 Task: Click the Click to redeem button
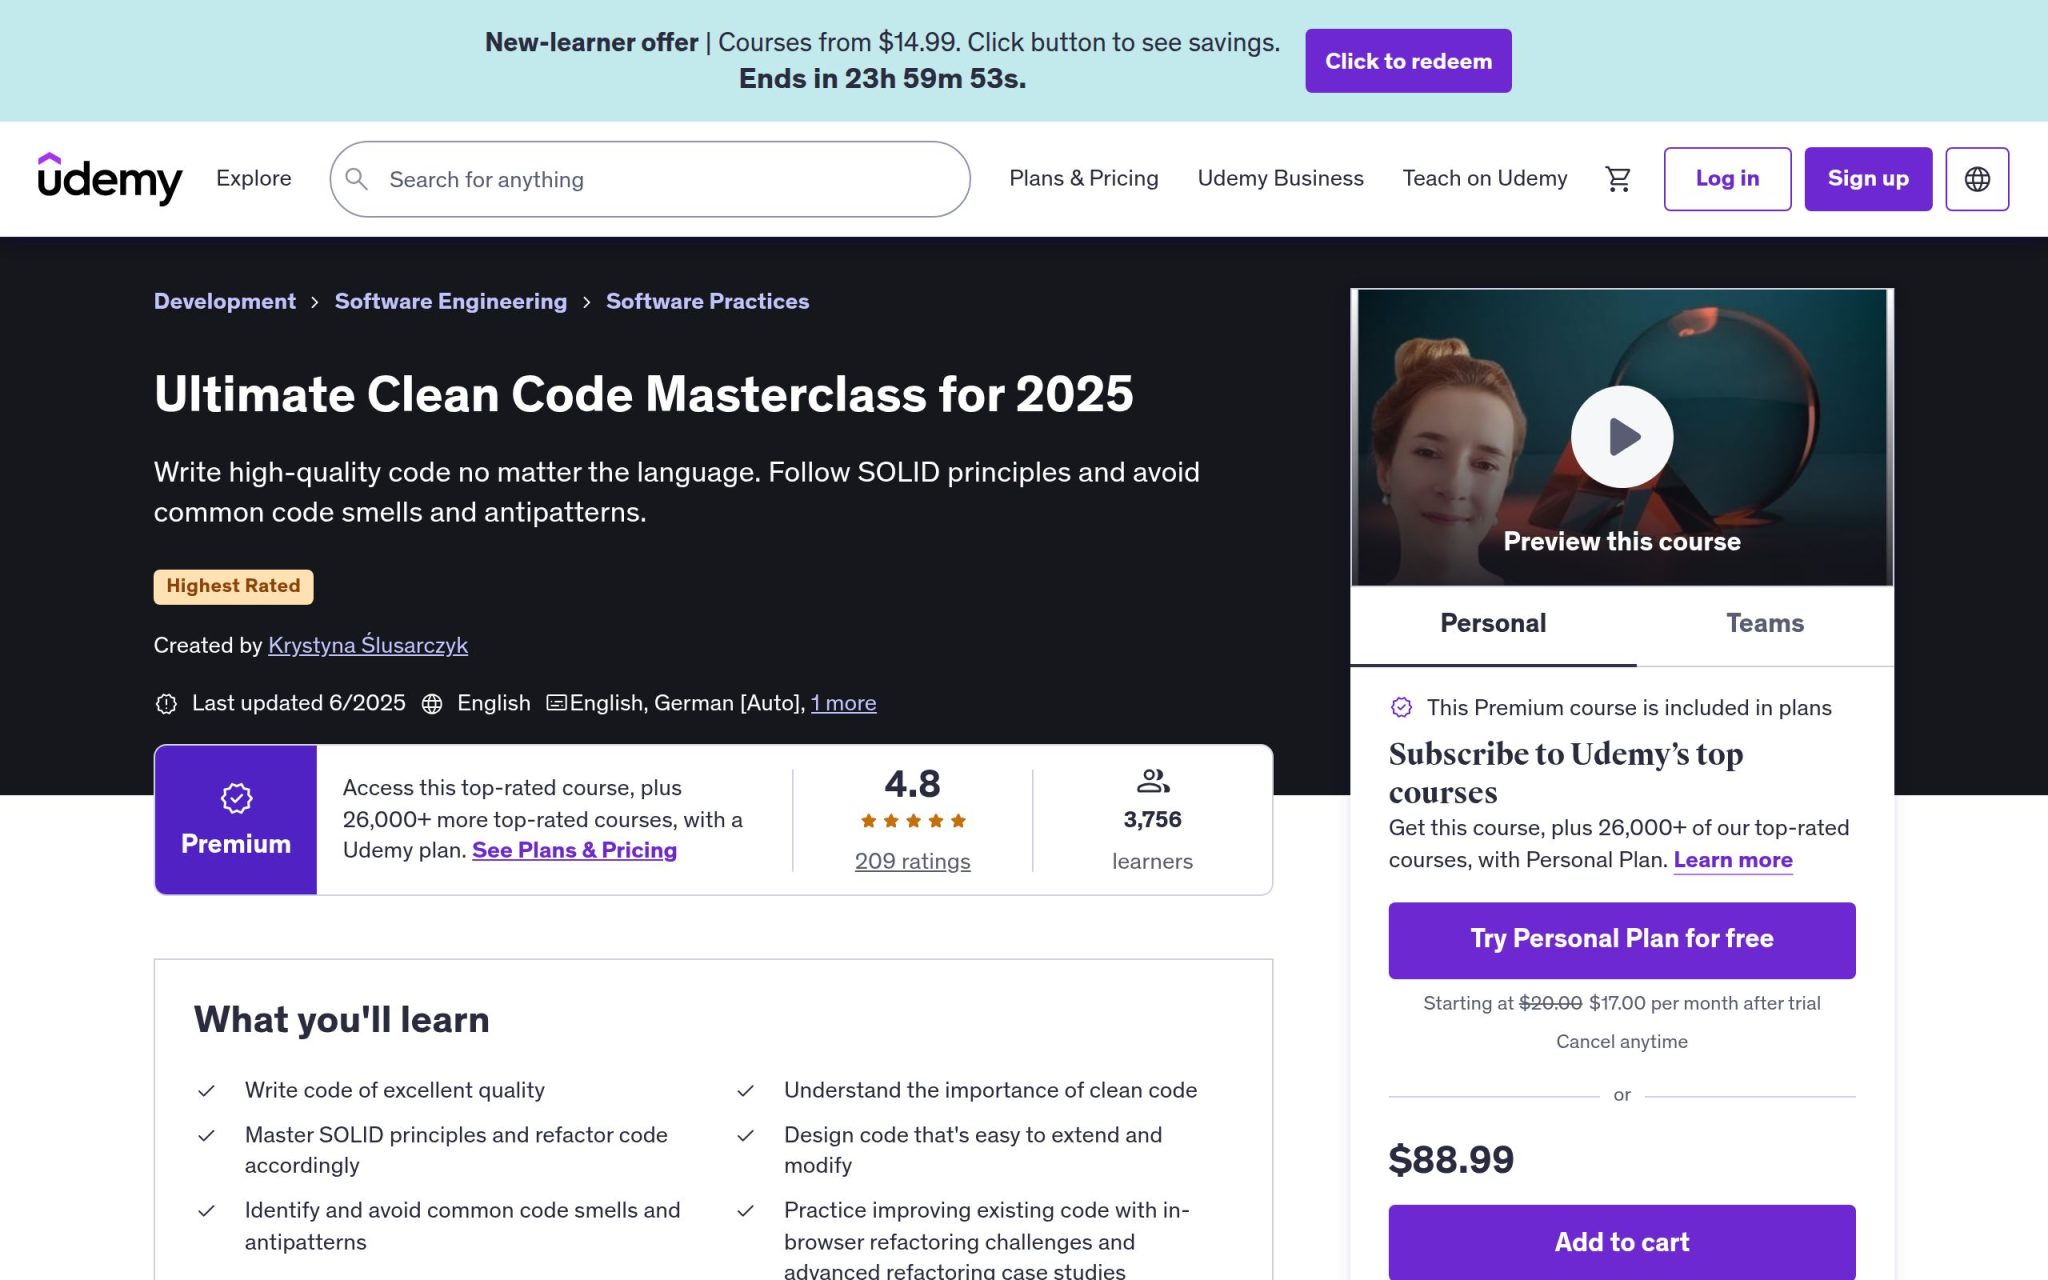(x=1408, y=61)
